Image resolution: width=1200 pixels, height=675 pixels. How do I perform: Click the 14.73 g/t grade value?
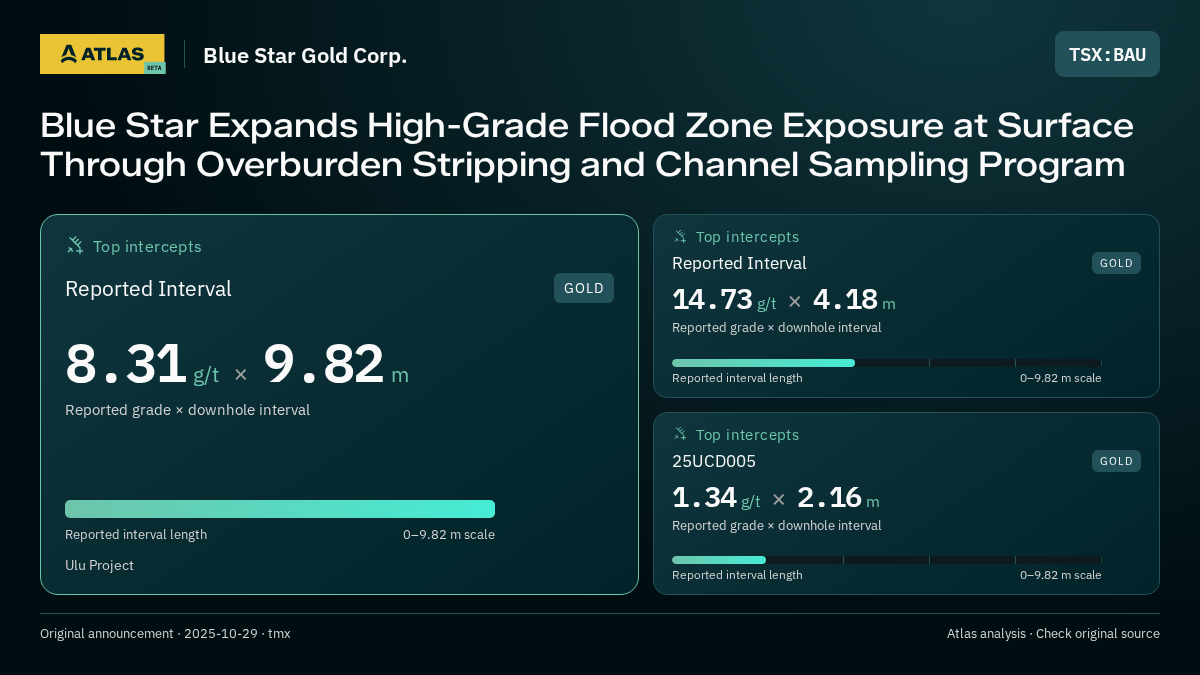[x=724, y=300]
